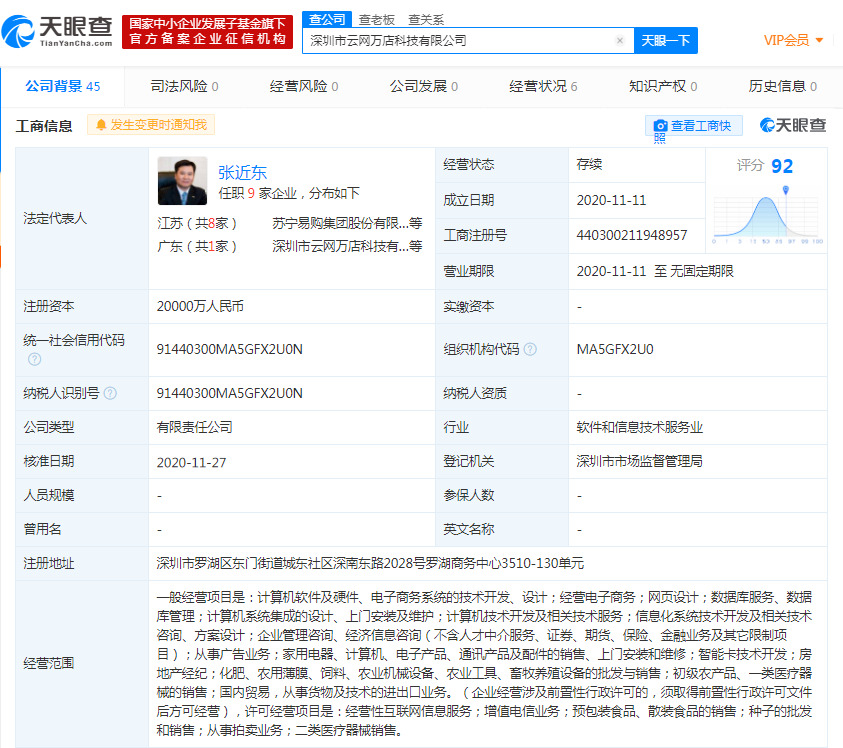Open 张近东 legal representative link
843x748 pixels.
tap(242, 173)
